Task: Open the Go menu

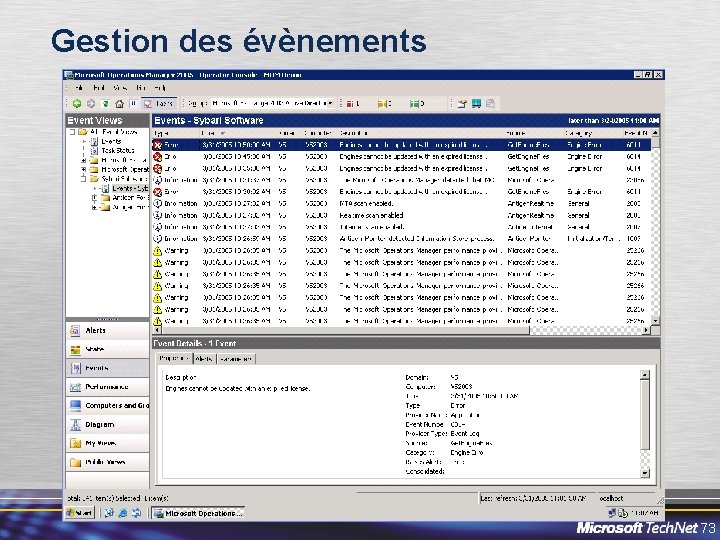Action: coord(141,87)
